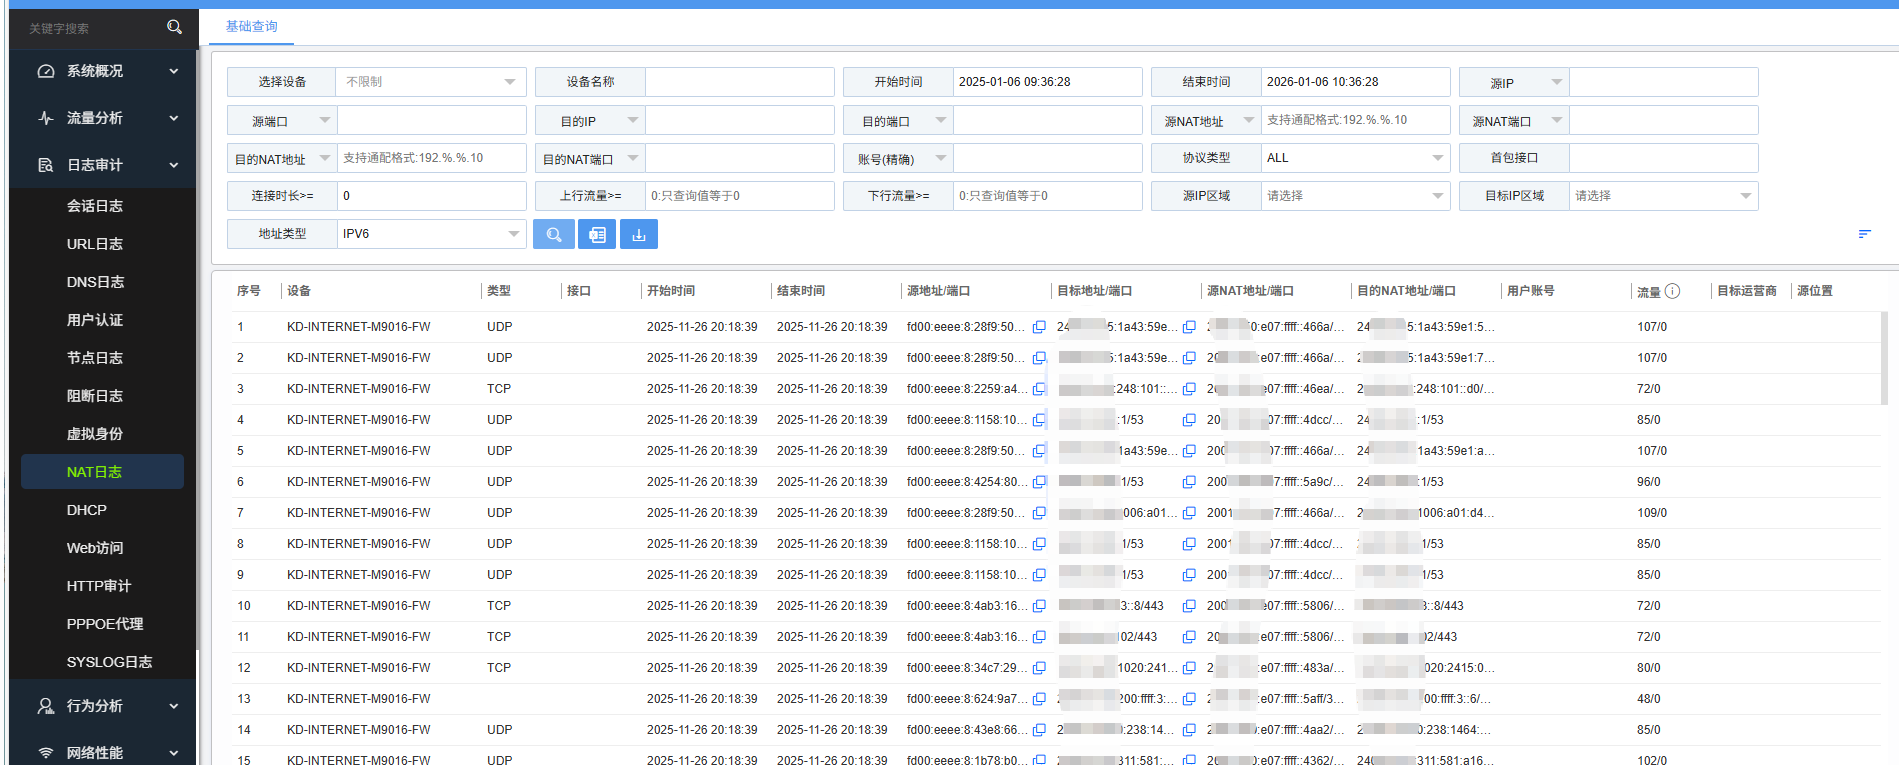The height and width of the screenshot is (765, 1899).
Task: Click the keyword search magnifier in sidebar
Action: click(x=174, y=27)
